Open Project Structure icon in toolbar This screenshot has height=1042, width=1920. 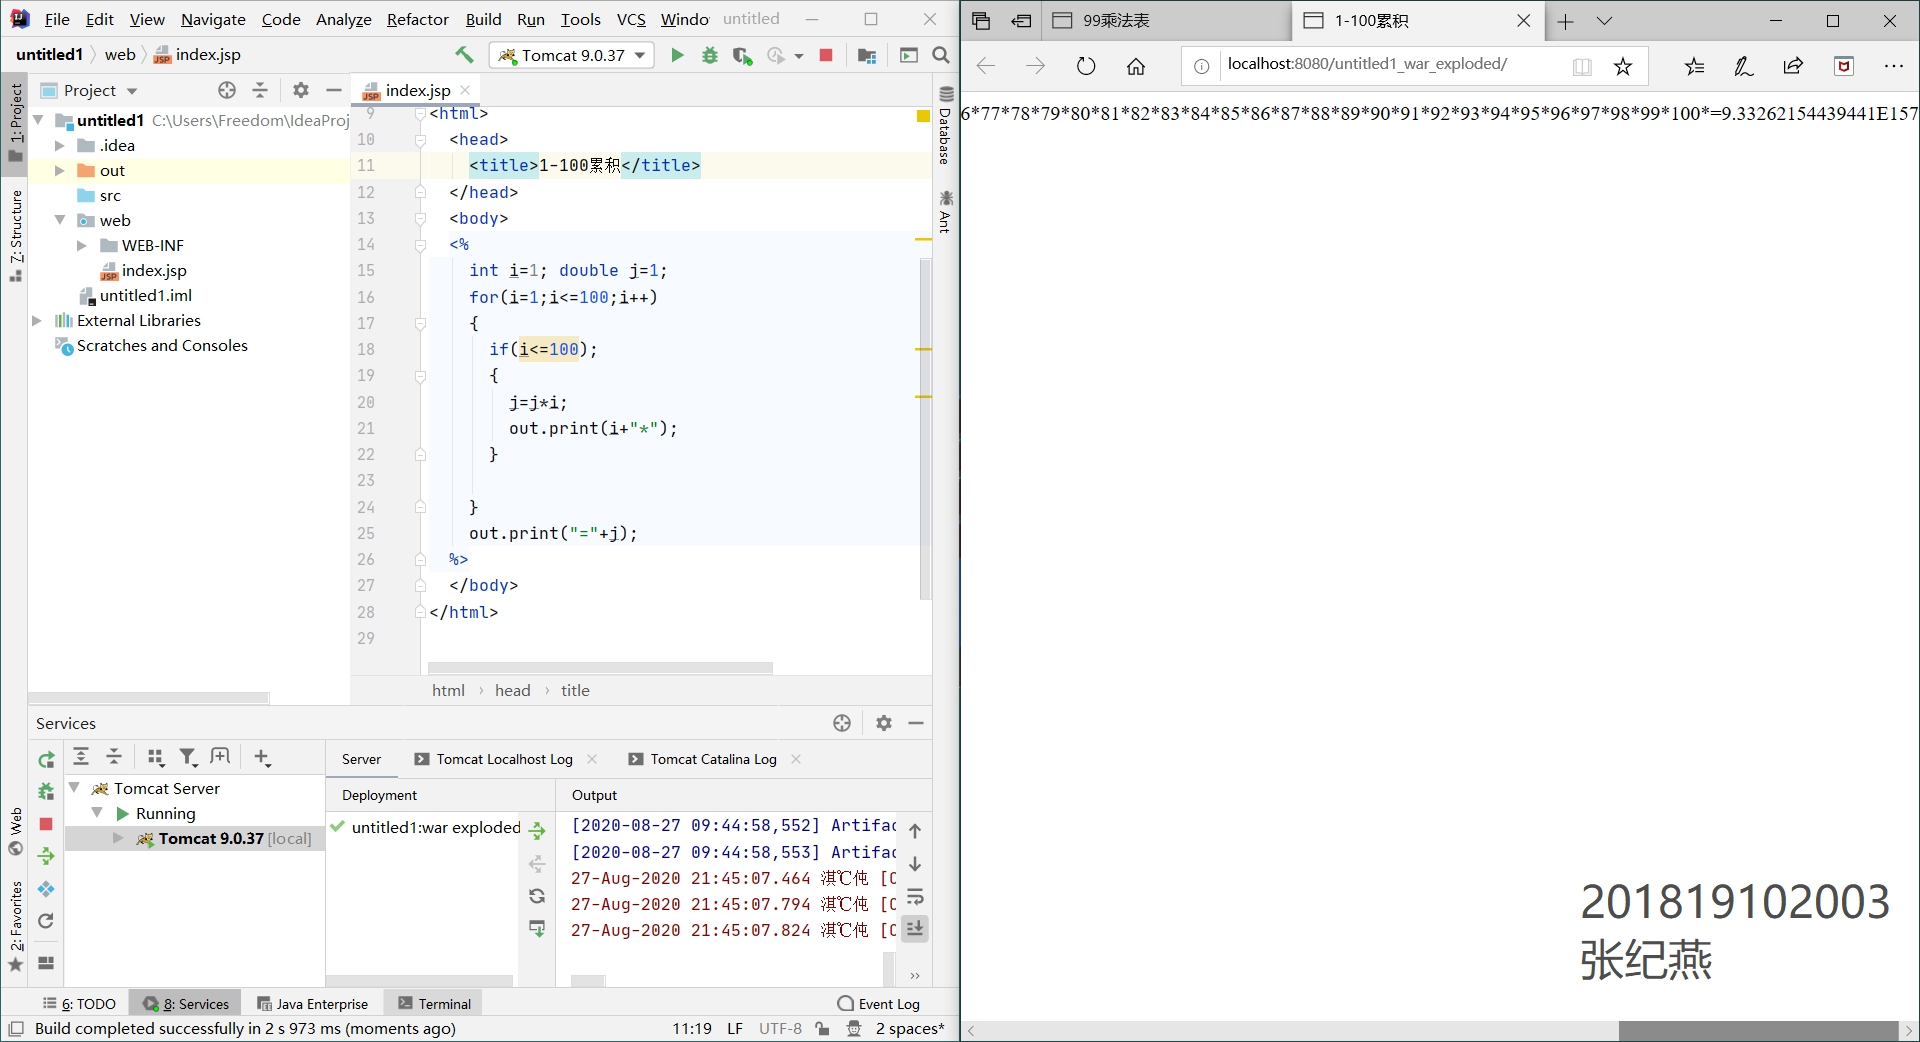click(x=867, y=55)
